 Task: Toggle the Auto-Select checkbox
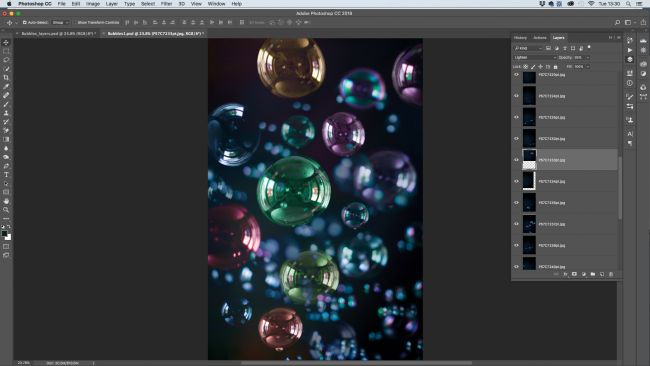(x=25, y=22)
